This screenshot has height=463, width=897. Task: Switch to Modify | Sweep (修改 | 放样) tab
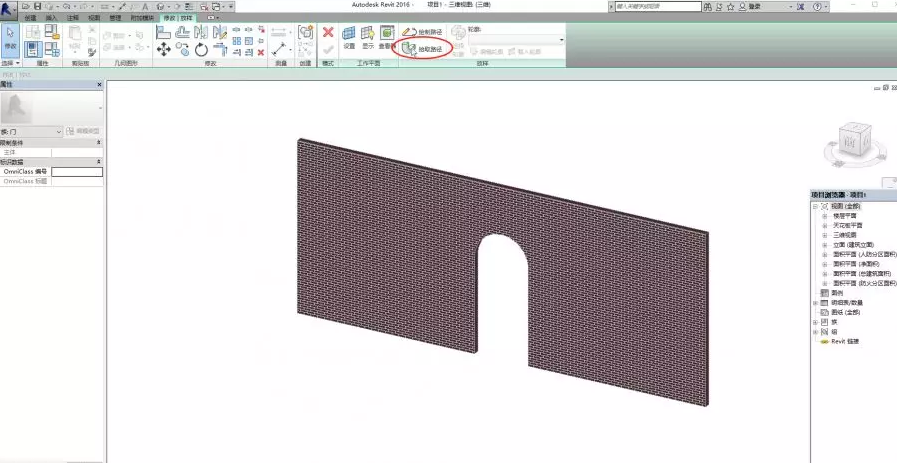[178, 18]
